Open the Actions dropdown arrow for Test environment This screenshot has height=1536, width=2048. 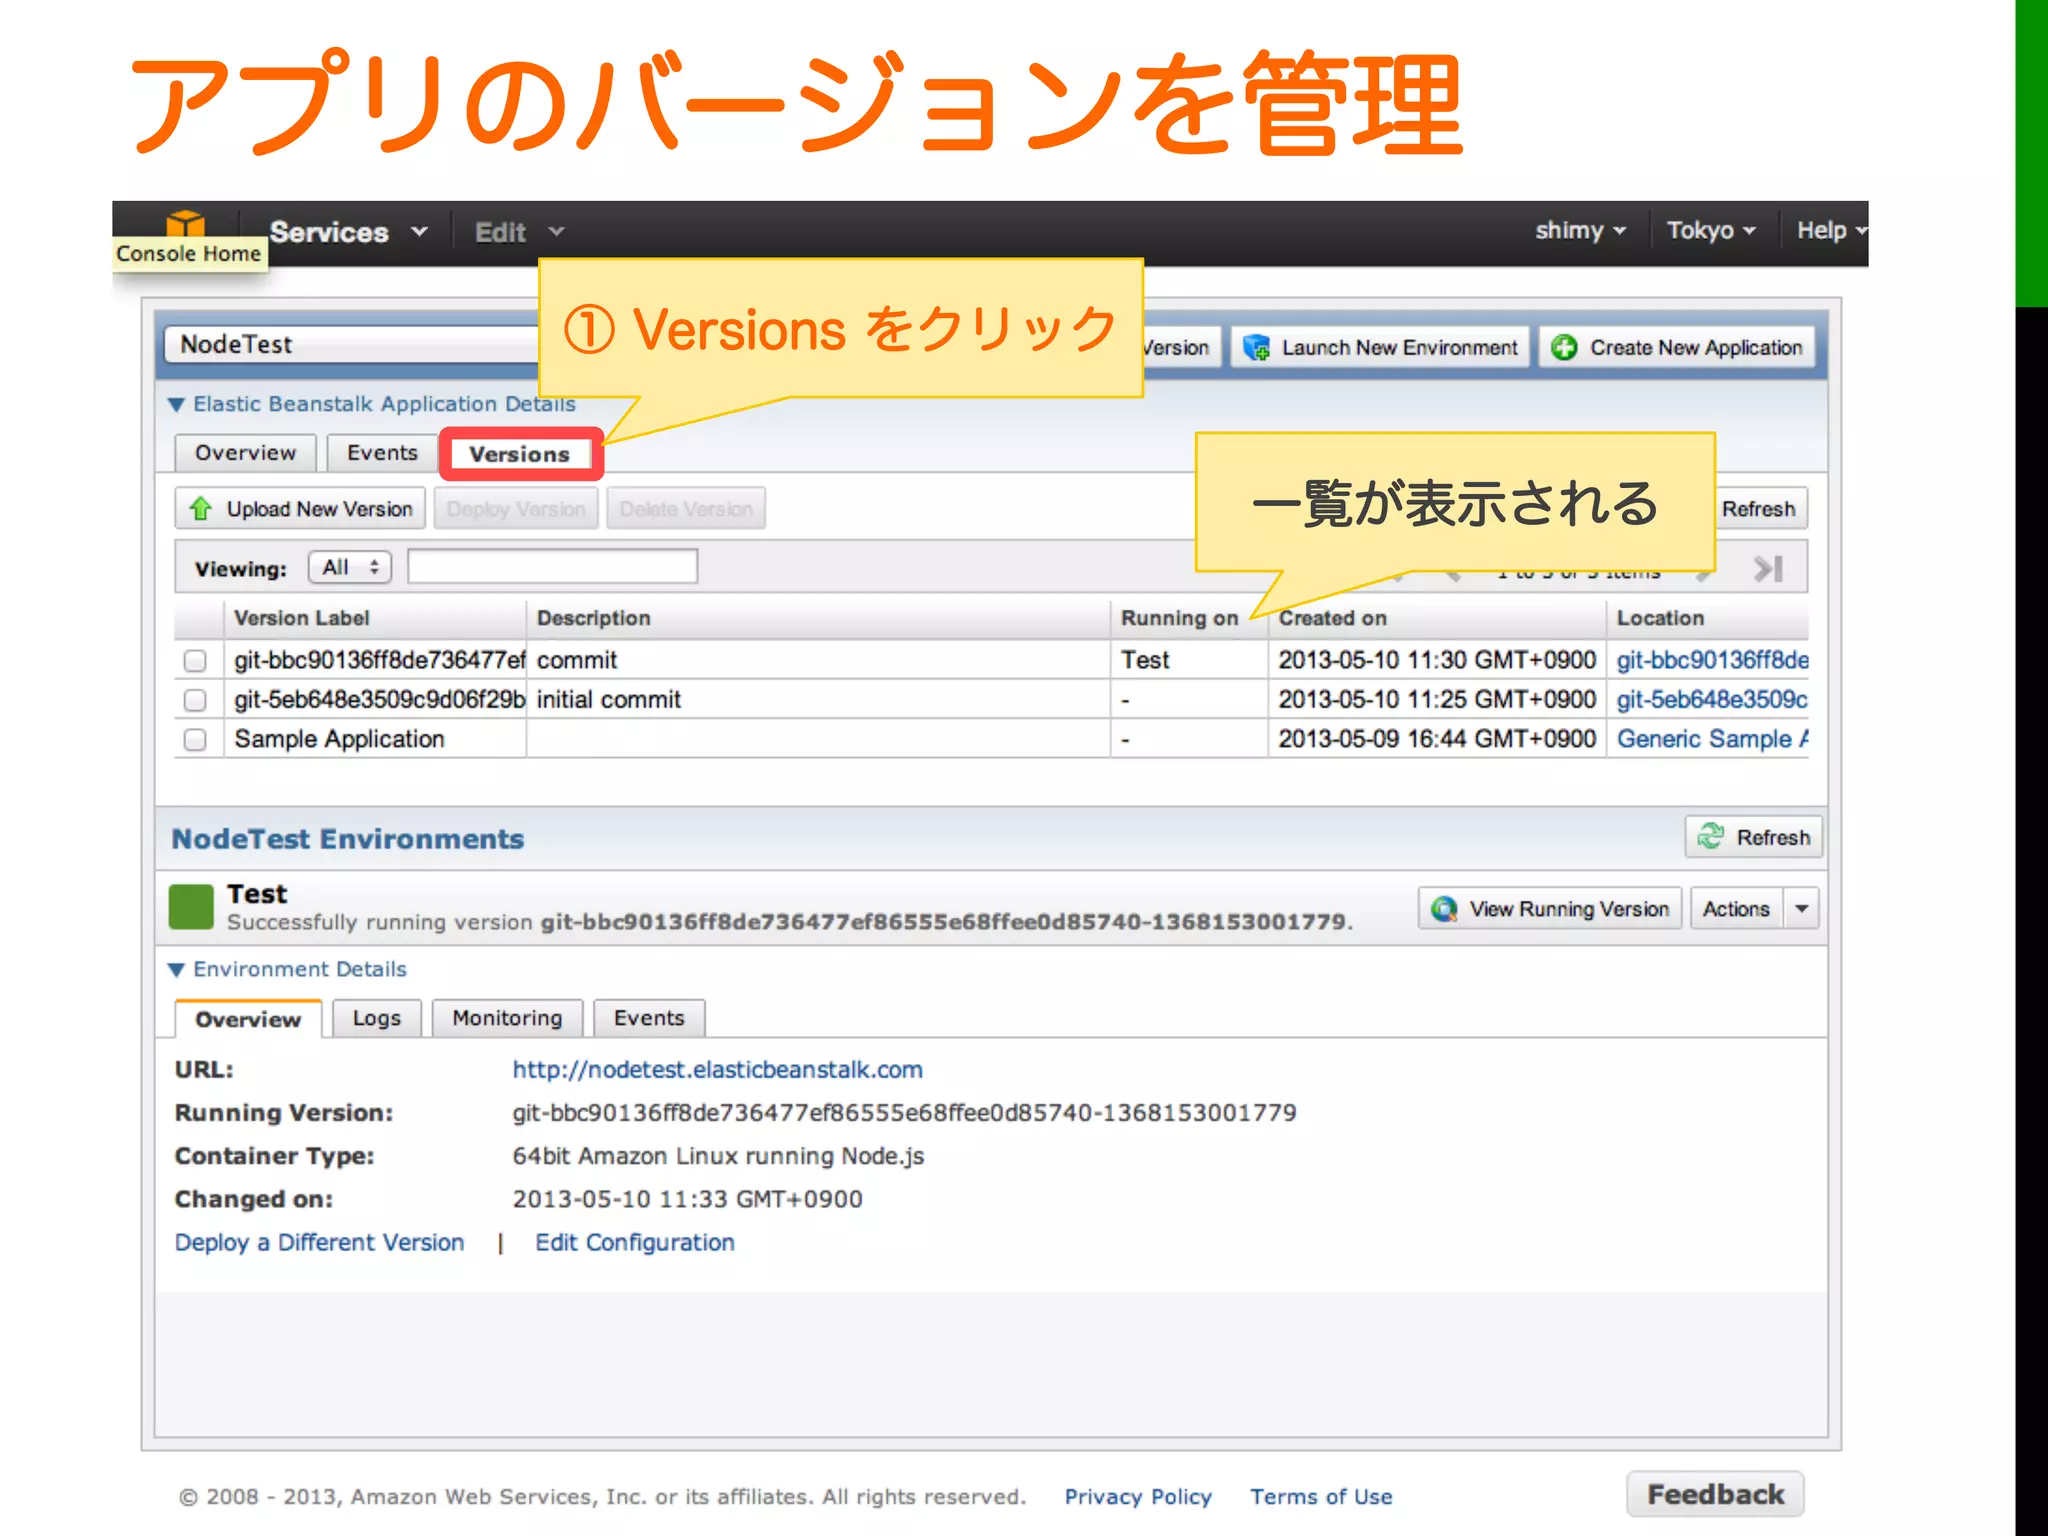[x=1802, y=908]
